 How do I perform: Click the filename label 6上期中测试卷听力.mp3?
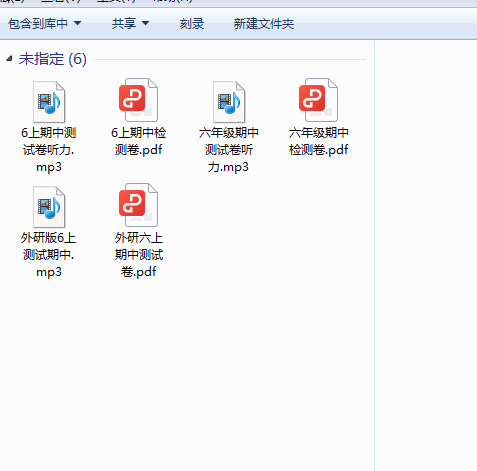point(49,150)
